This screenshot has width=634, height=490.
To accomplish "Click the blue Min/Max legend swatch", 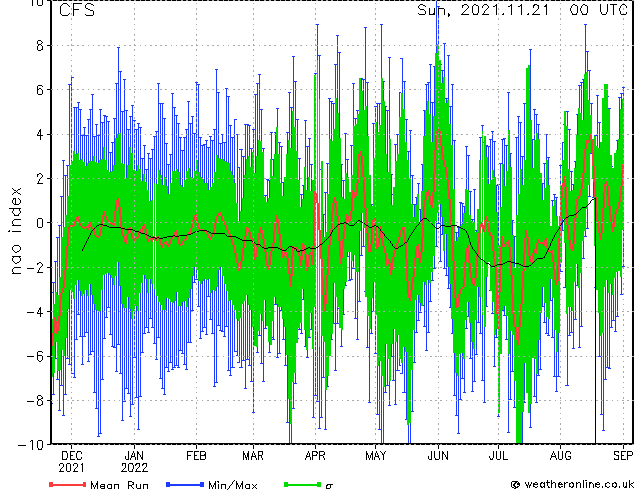I will coord(185,484).
